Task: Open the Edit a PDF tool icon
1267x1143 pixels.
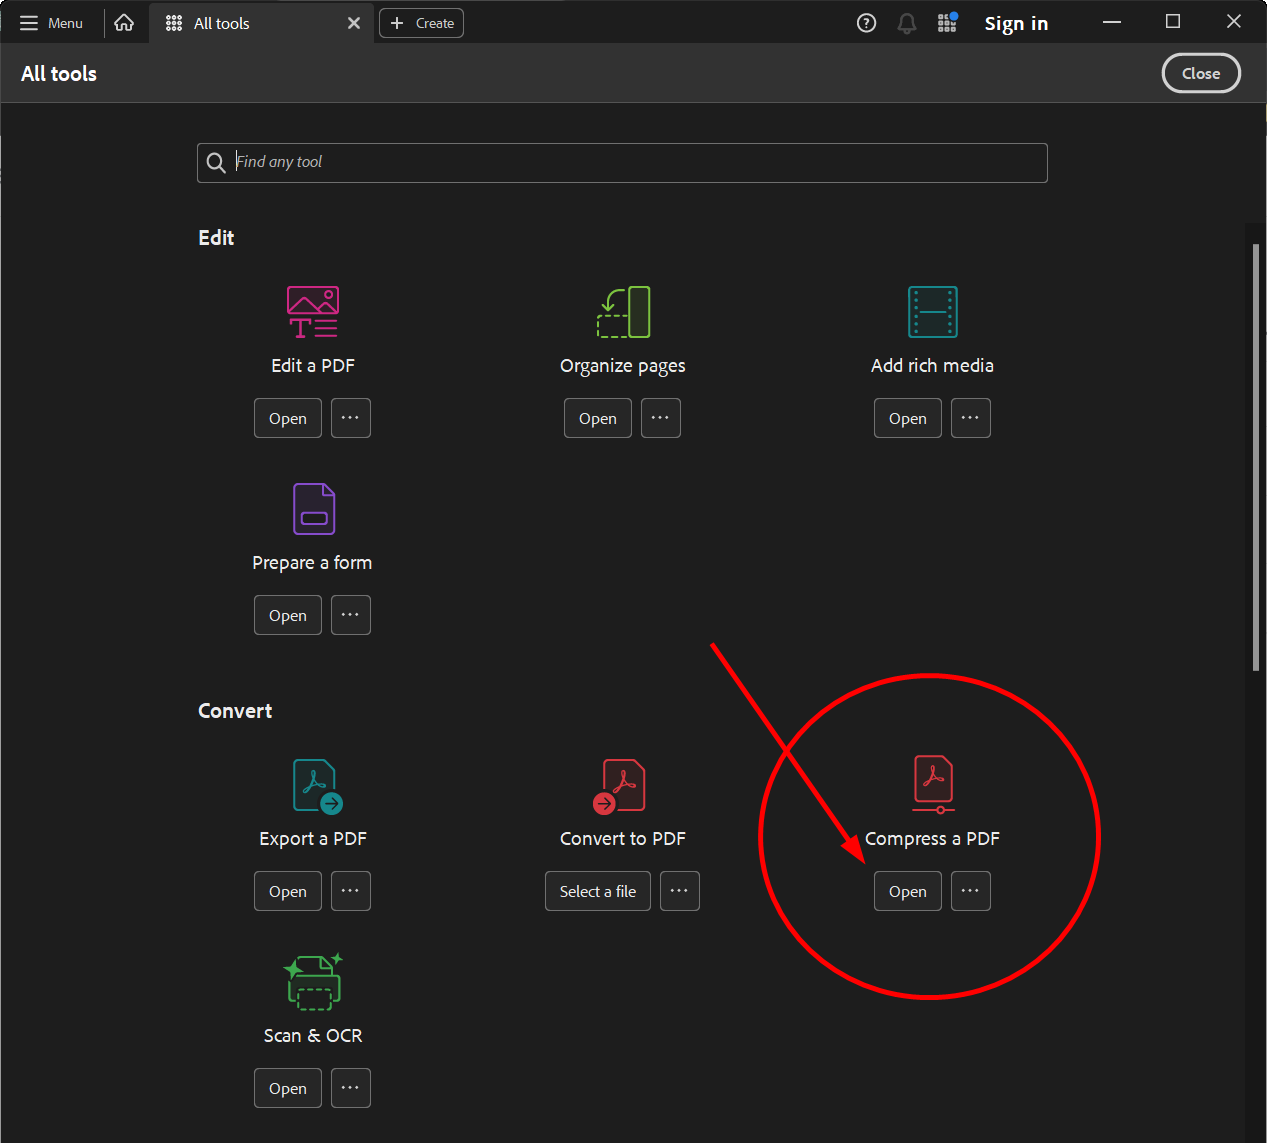Action: pos(313,311)
